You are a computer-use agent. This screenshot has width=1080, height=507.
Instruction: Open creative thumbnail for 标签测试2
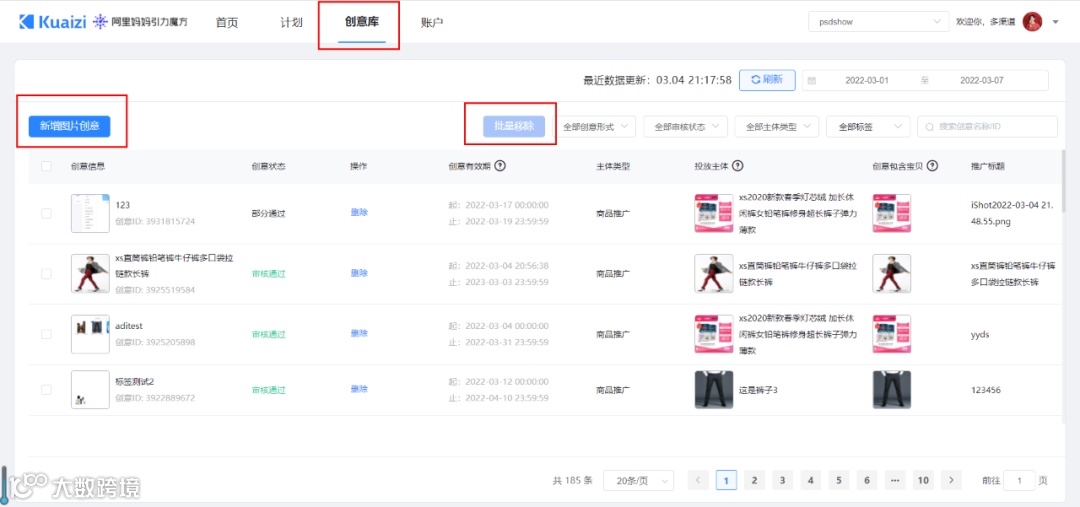[90, 390]
